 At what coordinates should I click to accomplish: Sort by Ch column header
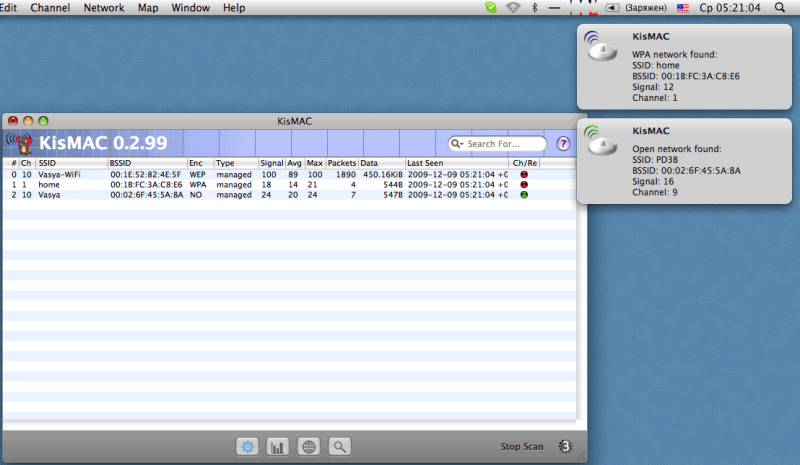[27, 163]
